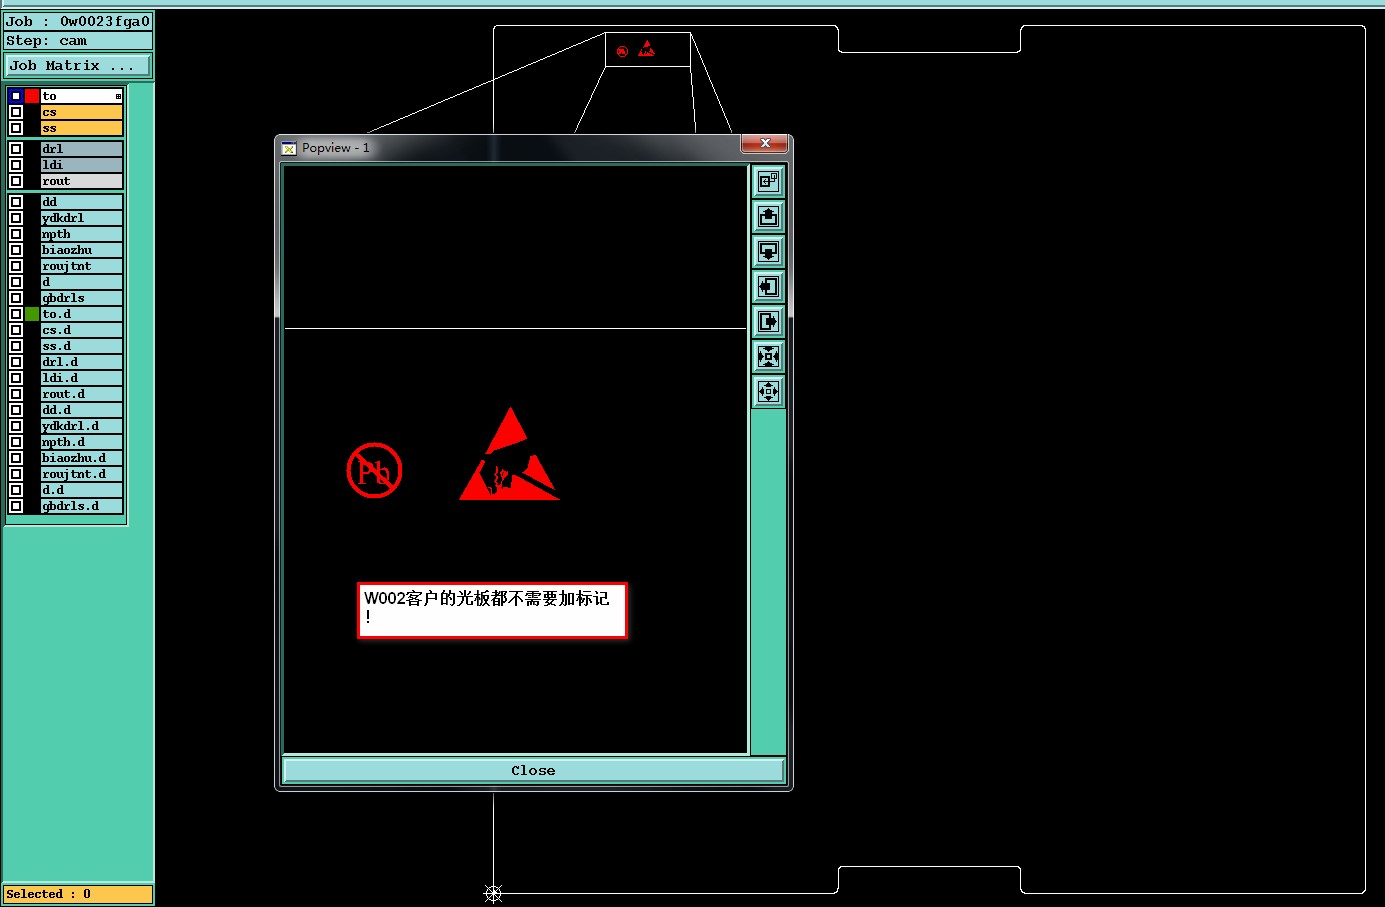Viewport: 1385px width, 907px height.
Task: Click the 'Job : 0w0023fga0' label
Action: [78, 21]
